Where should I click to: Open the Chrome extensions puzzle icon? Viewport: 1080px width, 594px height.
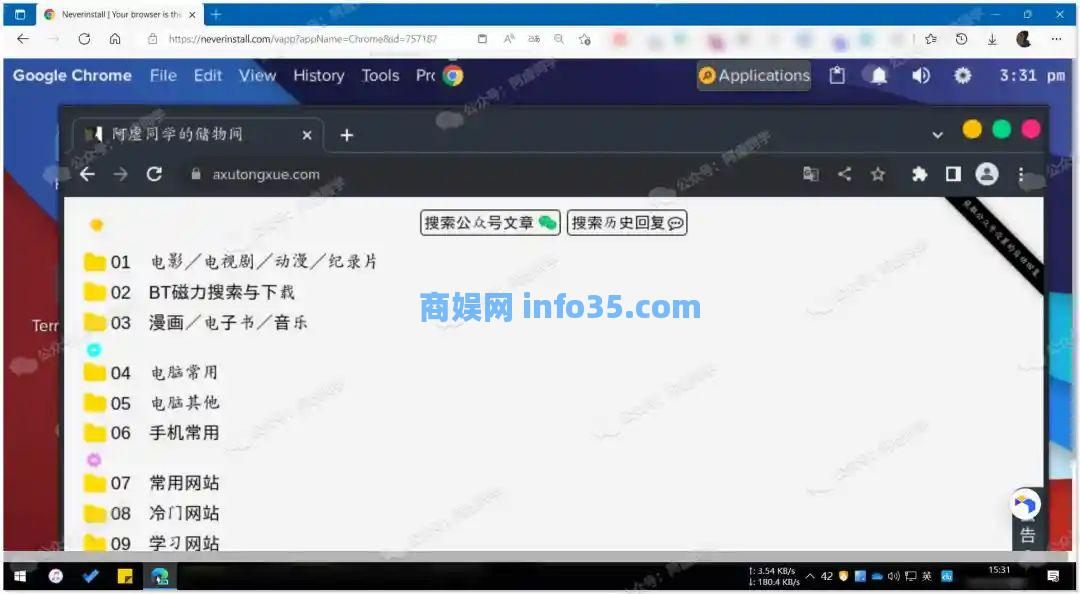920,174
